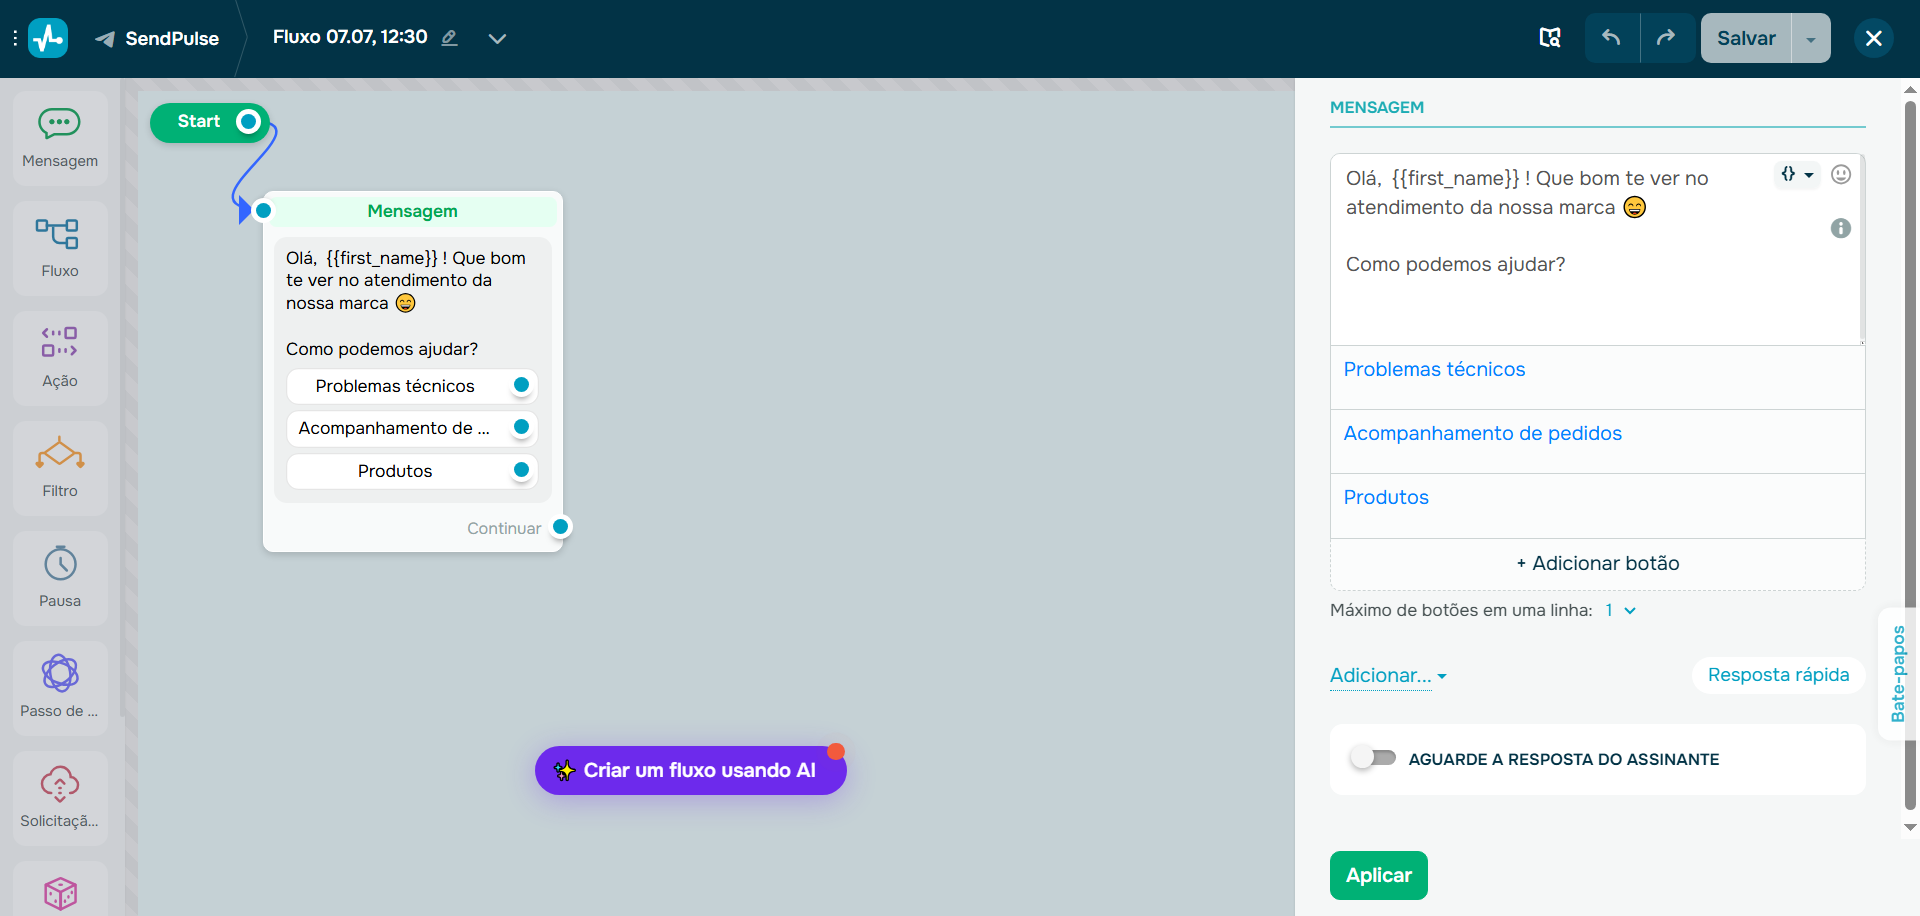This screenshot has height=916, width=1920.
Task: Insert an emoji into the message text
Action: [x=1842, y=173]
